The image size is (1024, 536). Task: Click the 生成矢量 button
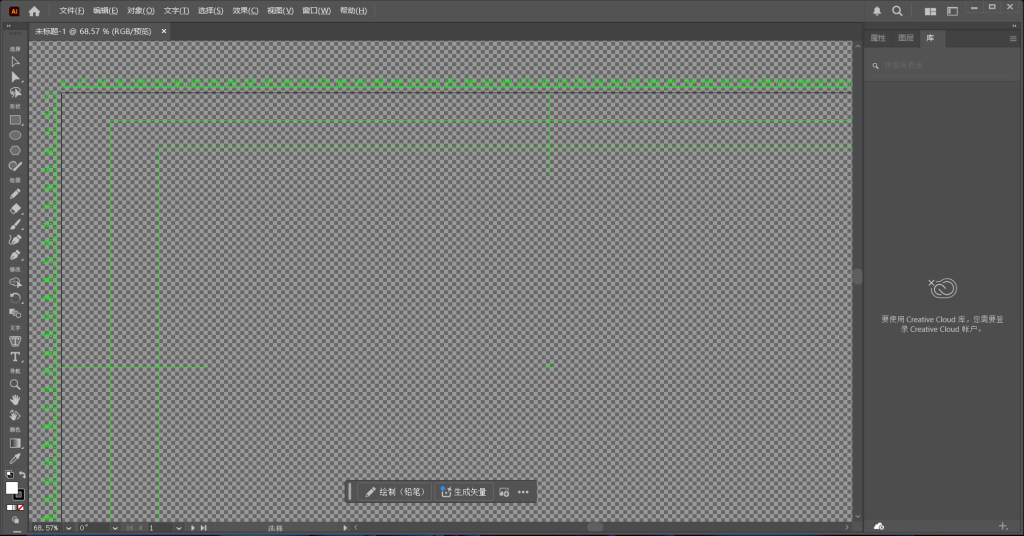(x=464, y=492)
